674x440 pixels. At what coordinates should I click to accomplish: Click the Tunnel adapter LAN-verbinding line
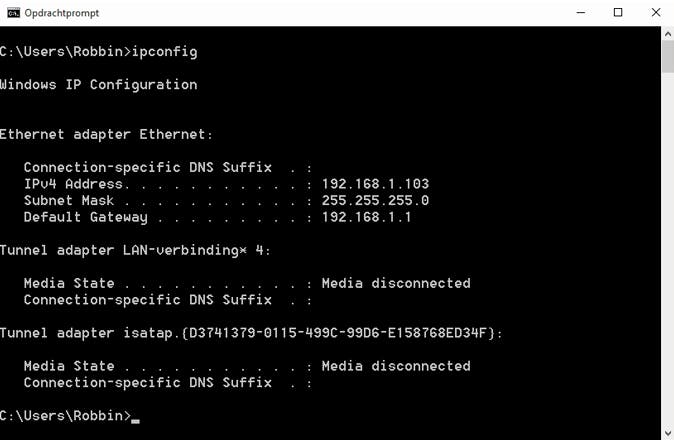(135, 250)
